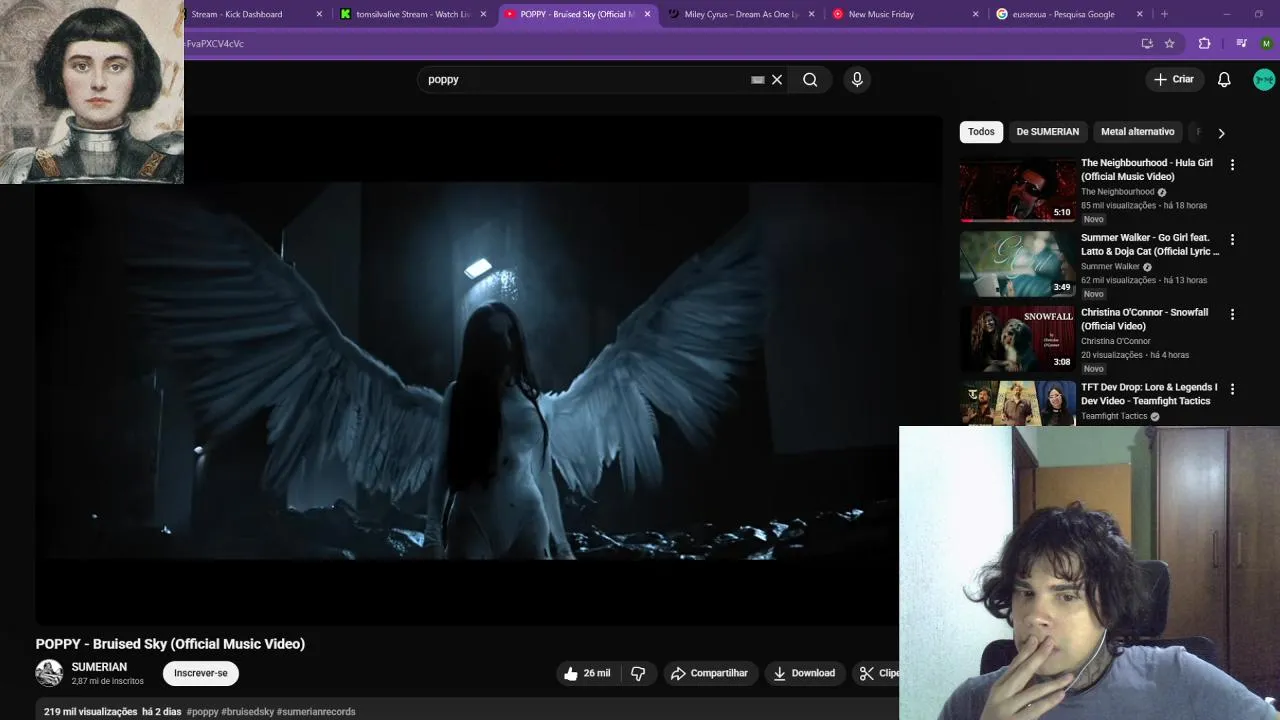Open TFT Dev Drop video thumbnail

pos(1017,403)
